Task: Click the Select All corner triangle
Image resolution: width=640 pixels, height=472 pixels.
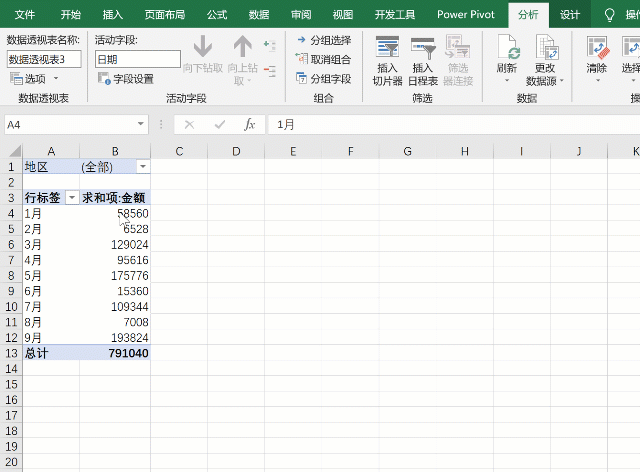Action: pyautogui.click(x=15, y=151)
